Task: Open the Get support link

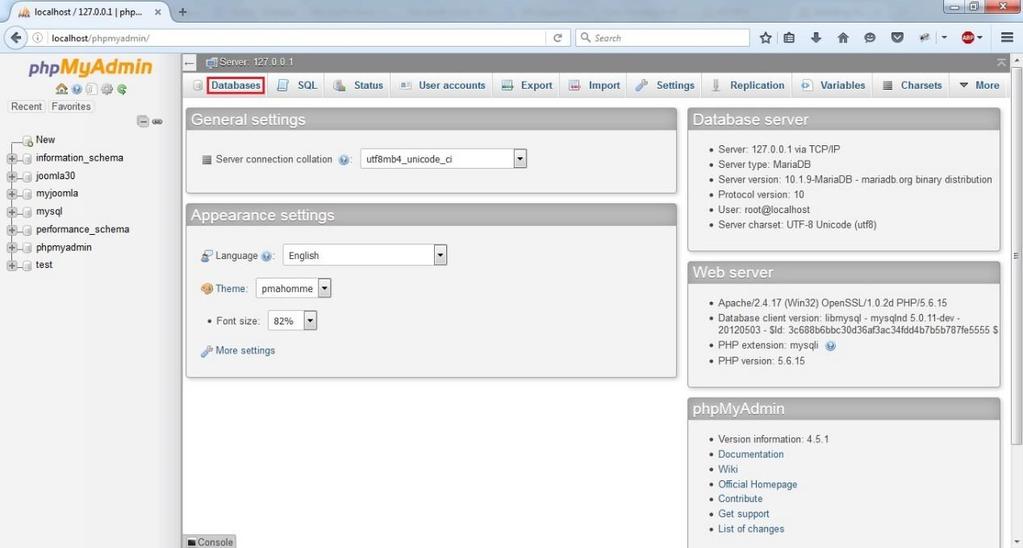Action: pos(744,513)
